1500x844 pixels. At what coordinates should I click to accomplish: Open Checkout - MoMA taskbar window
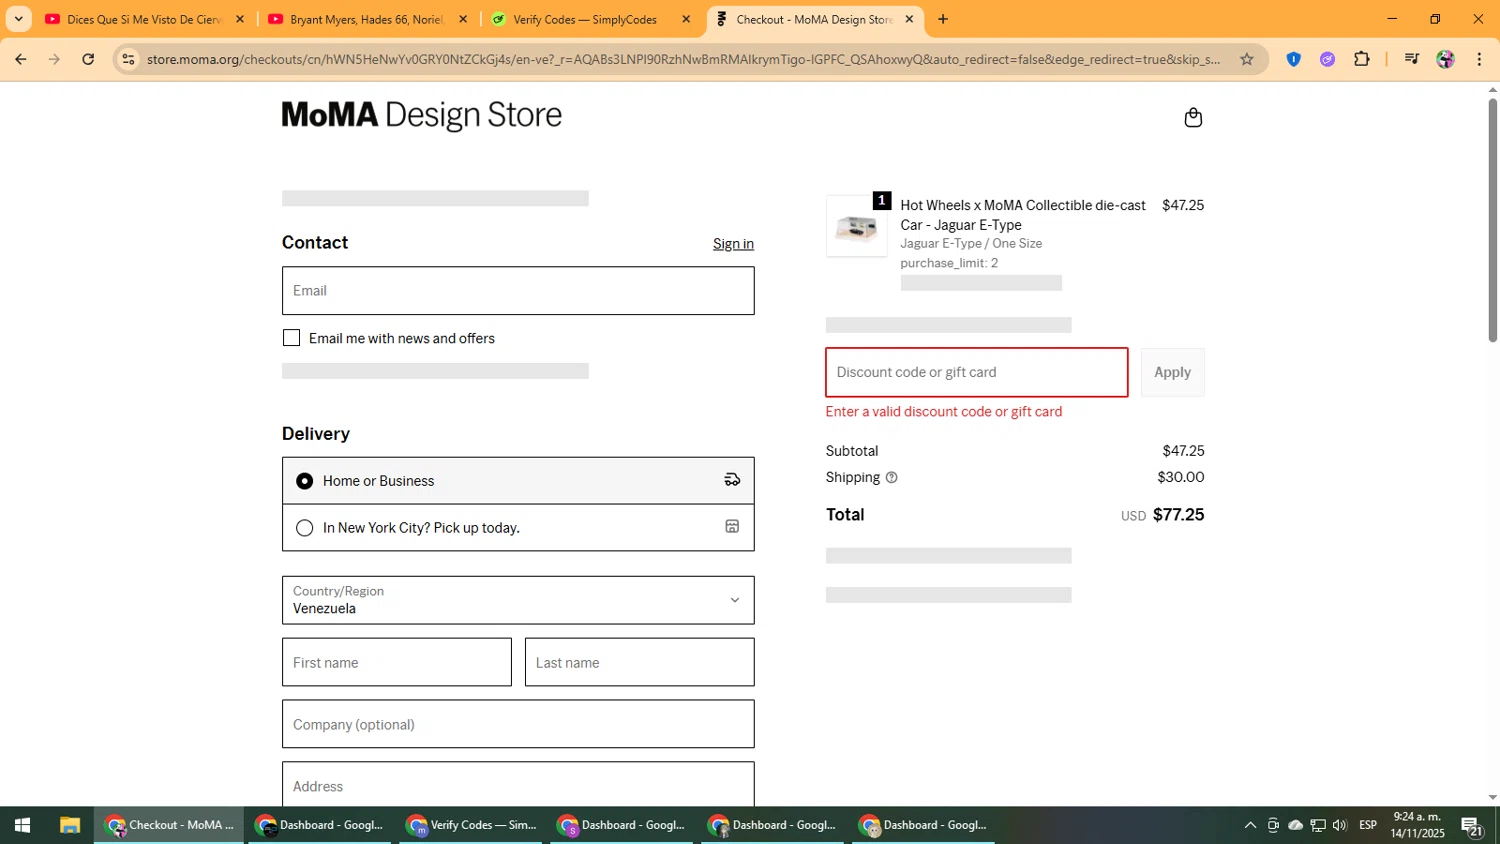169,825
